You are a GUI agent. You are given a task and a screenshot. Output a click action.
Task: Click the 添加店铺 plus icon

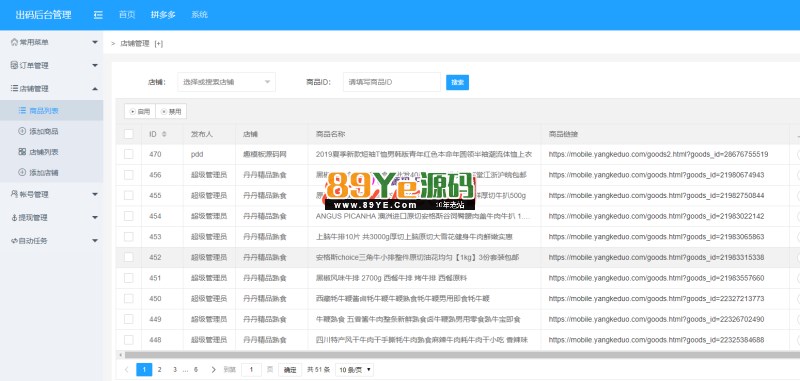pos(22,172)
